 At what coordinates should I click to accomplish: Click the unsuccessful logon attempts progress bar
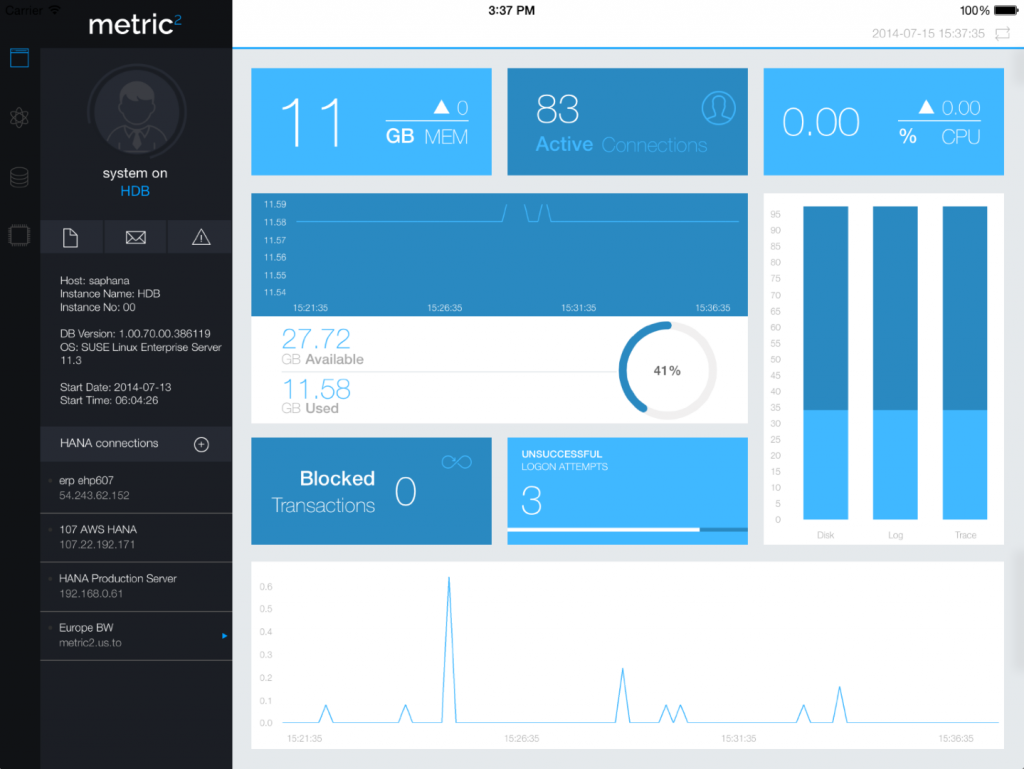(x=627, y=529)
